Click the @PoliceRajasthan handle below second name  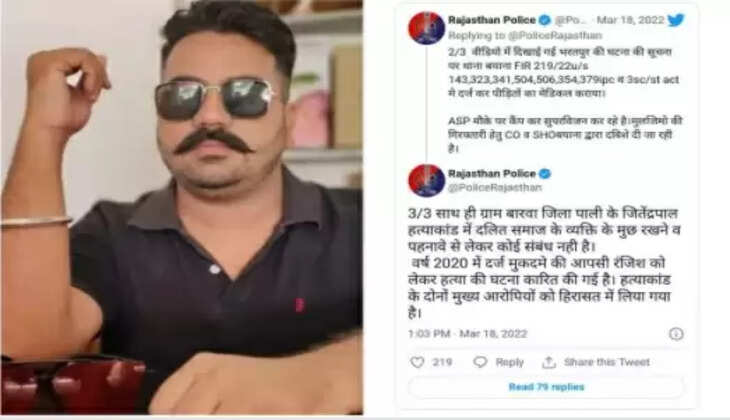point(494,188)
